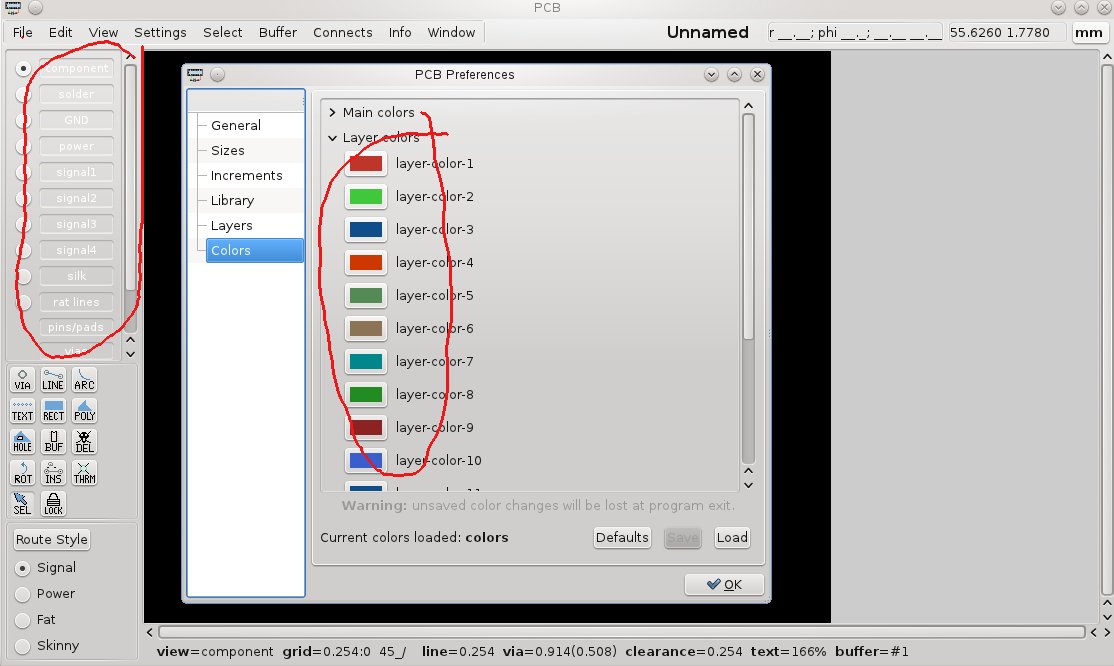Click the LOCK tool icon
The image size is (1114, 666).
[53, 503]
